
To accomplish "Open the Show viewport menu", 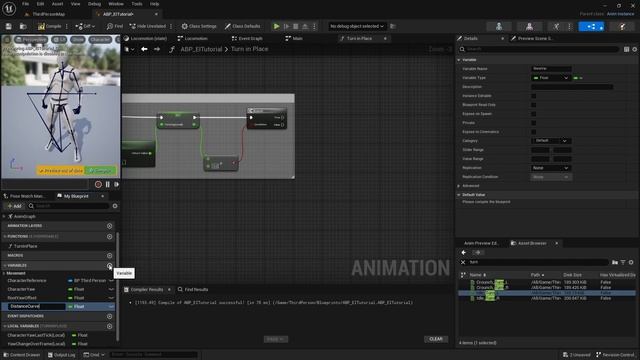I will click(x=77, y=40).
